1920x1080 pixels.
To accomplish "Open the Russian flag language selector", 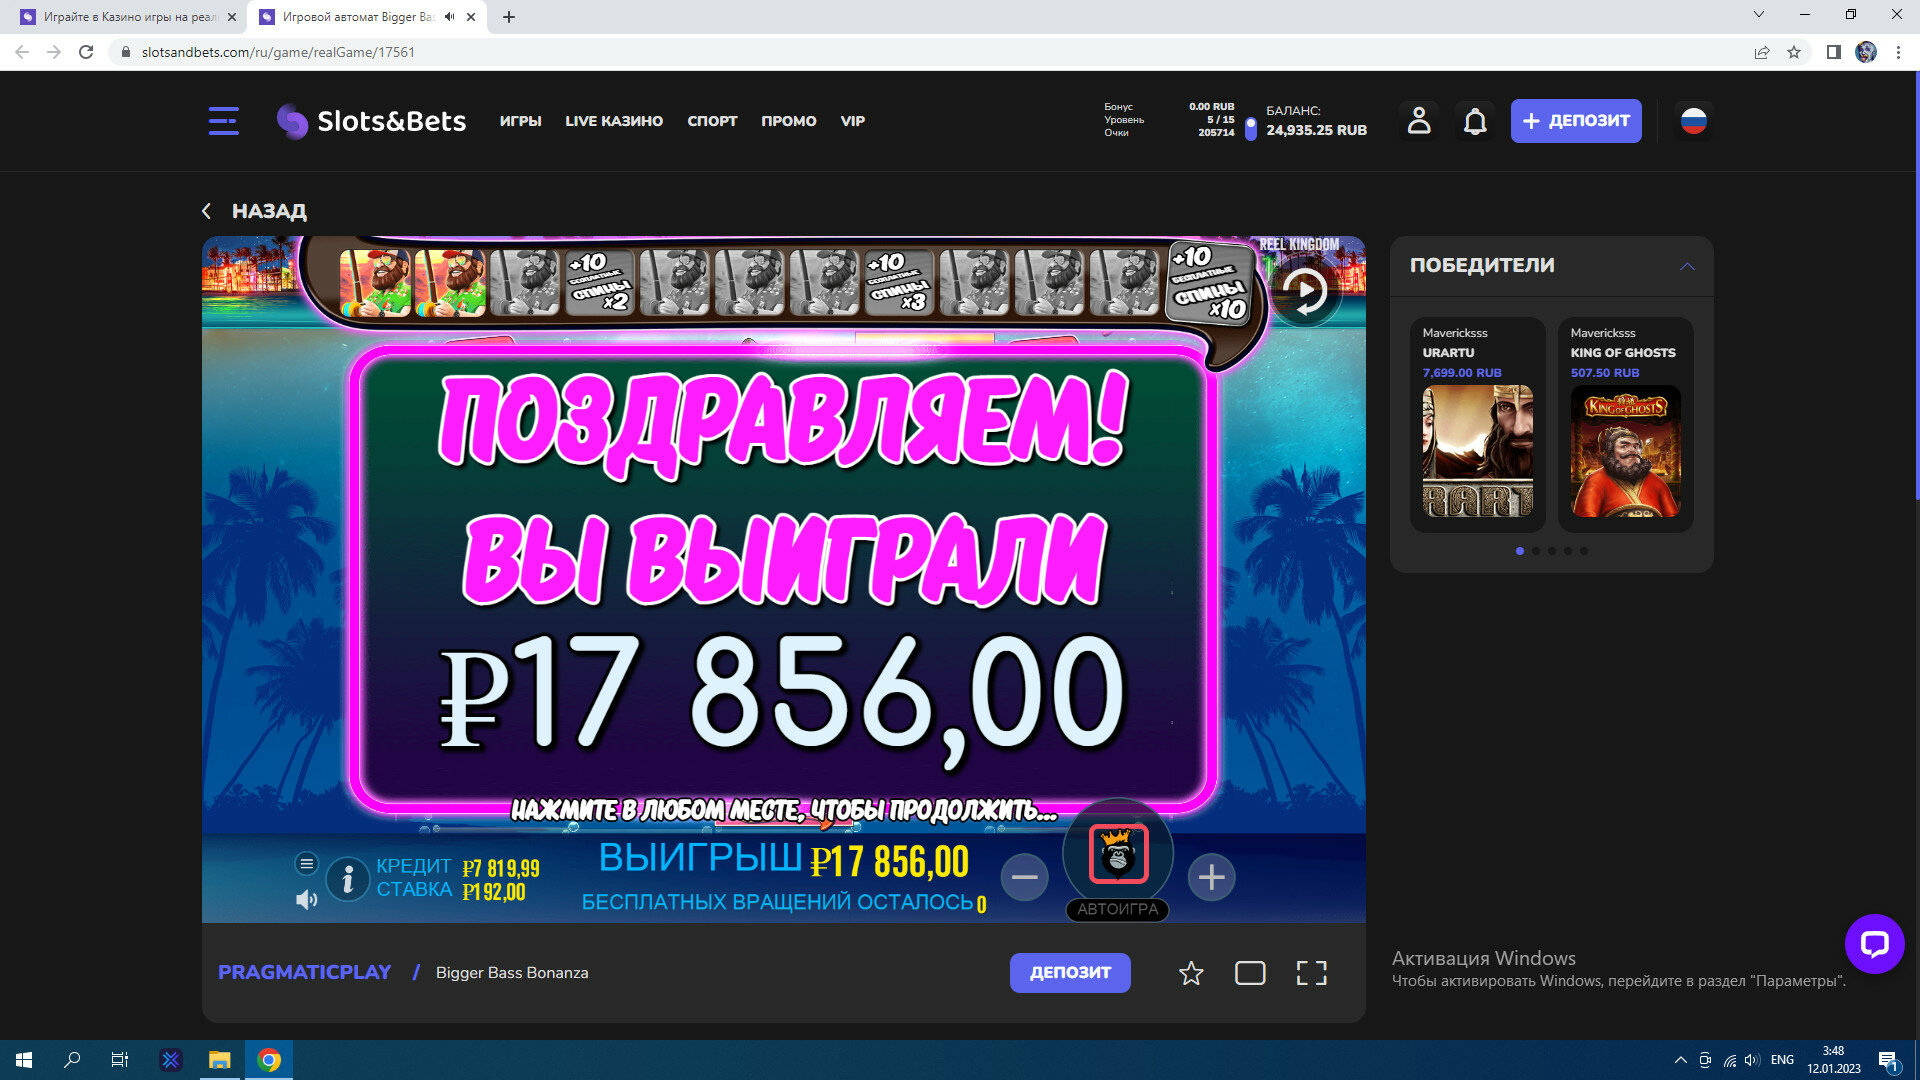I will pos(1693,121).
